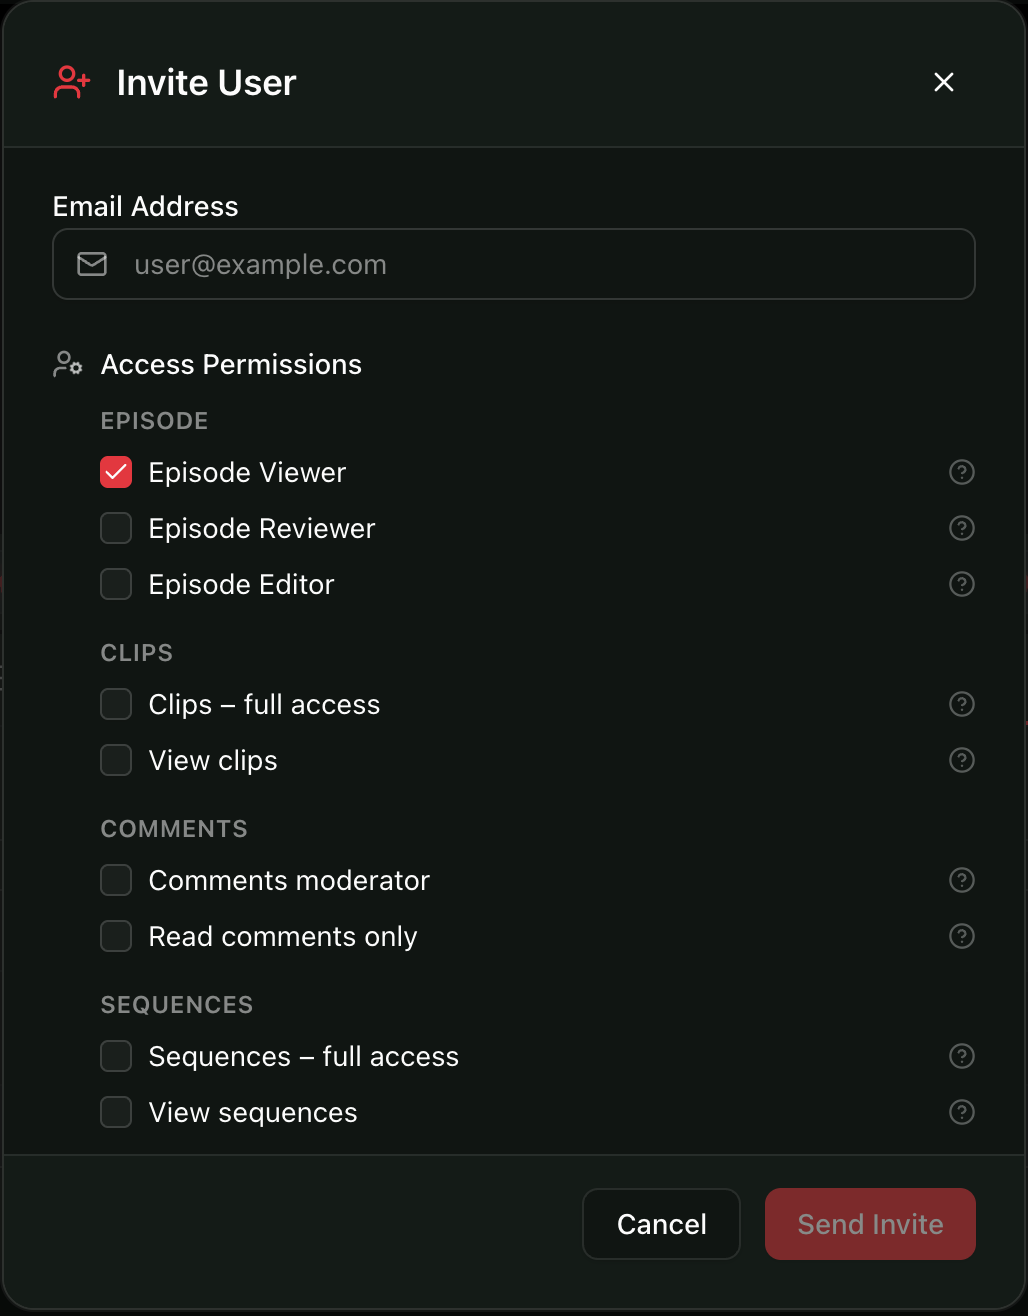Click the help icon next to View sequences
Image resolution: width=1028 pixels, height=1316 pixels.
pos(961,1112)
